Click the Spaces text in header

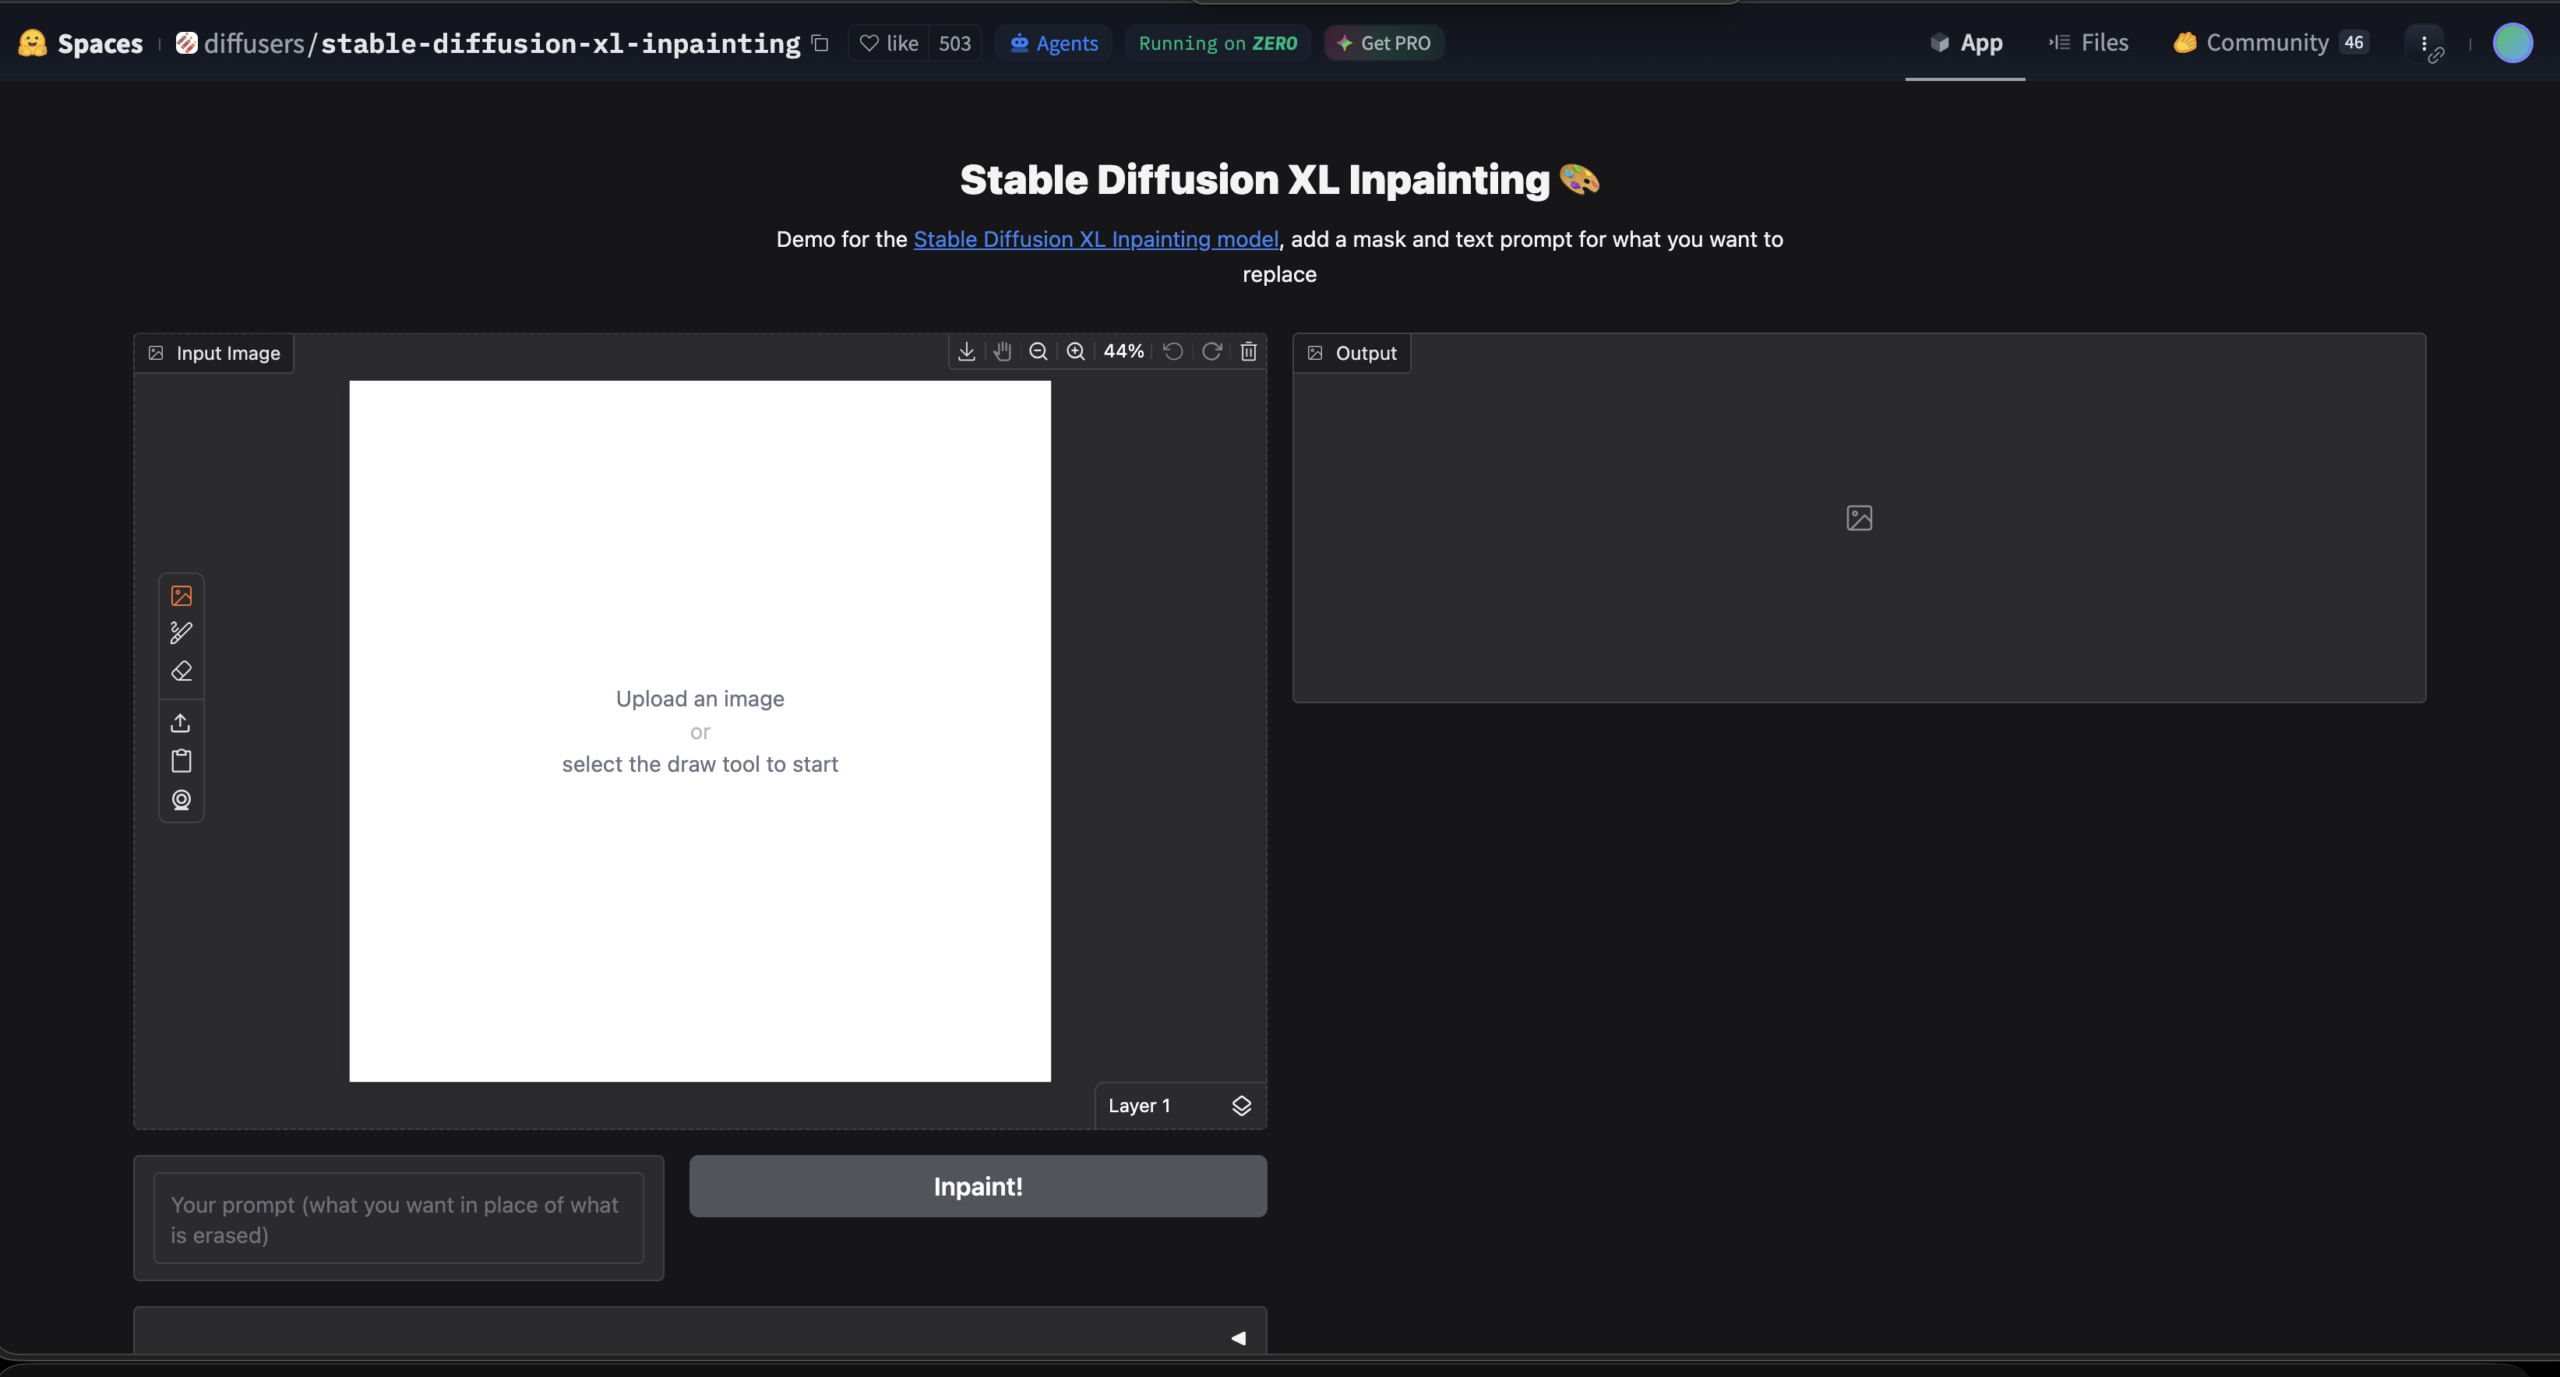tap(100, 43)
